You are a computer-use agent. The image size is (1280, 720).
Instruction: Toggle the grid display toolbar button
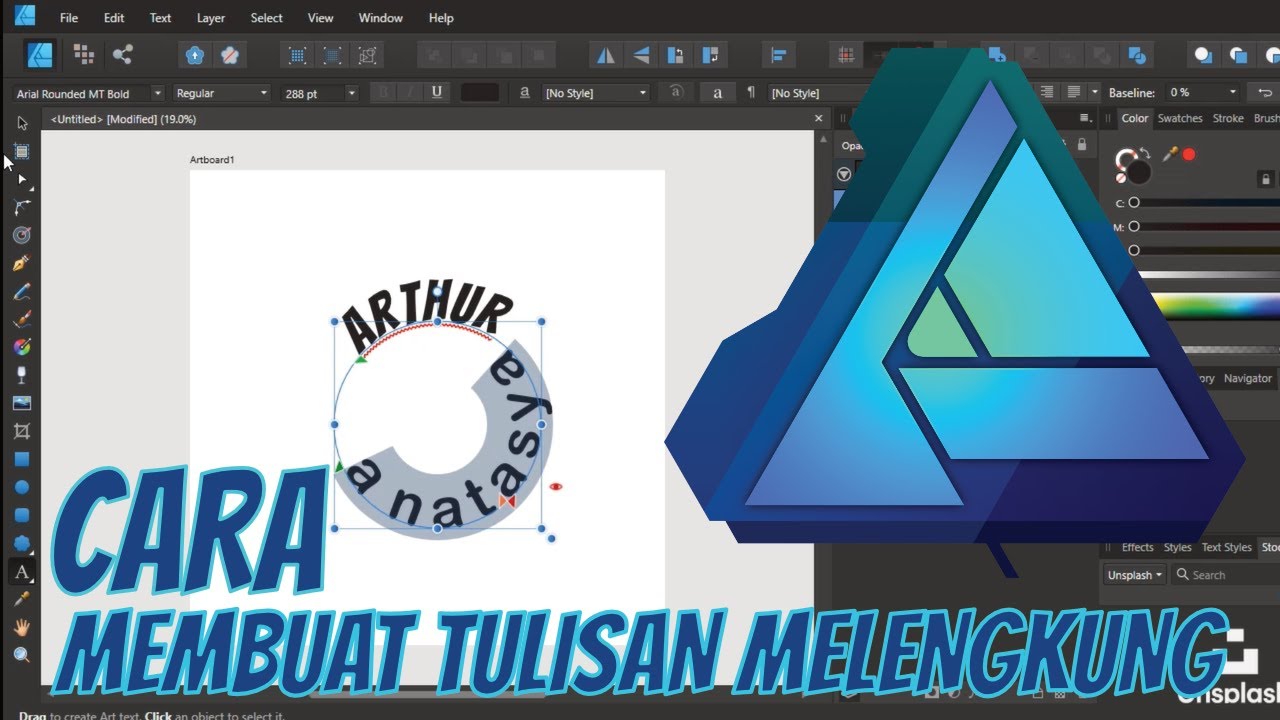(847, 55)
